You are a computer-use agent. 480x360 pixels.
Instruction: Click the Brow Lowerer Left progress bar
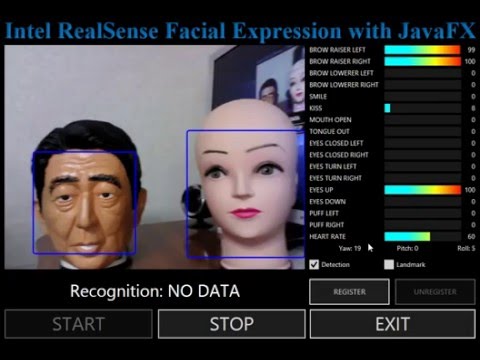click(423, 73)
